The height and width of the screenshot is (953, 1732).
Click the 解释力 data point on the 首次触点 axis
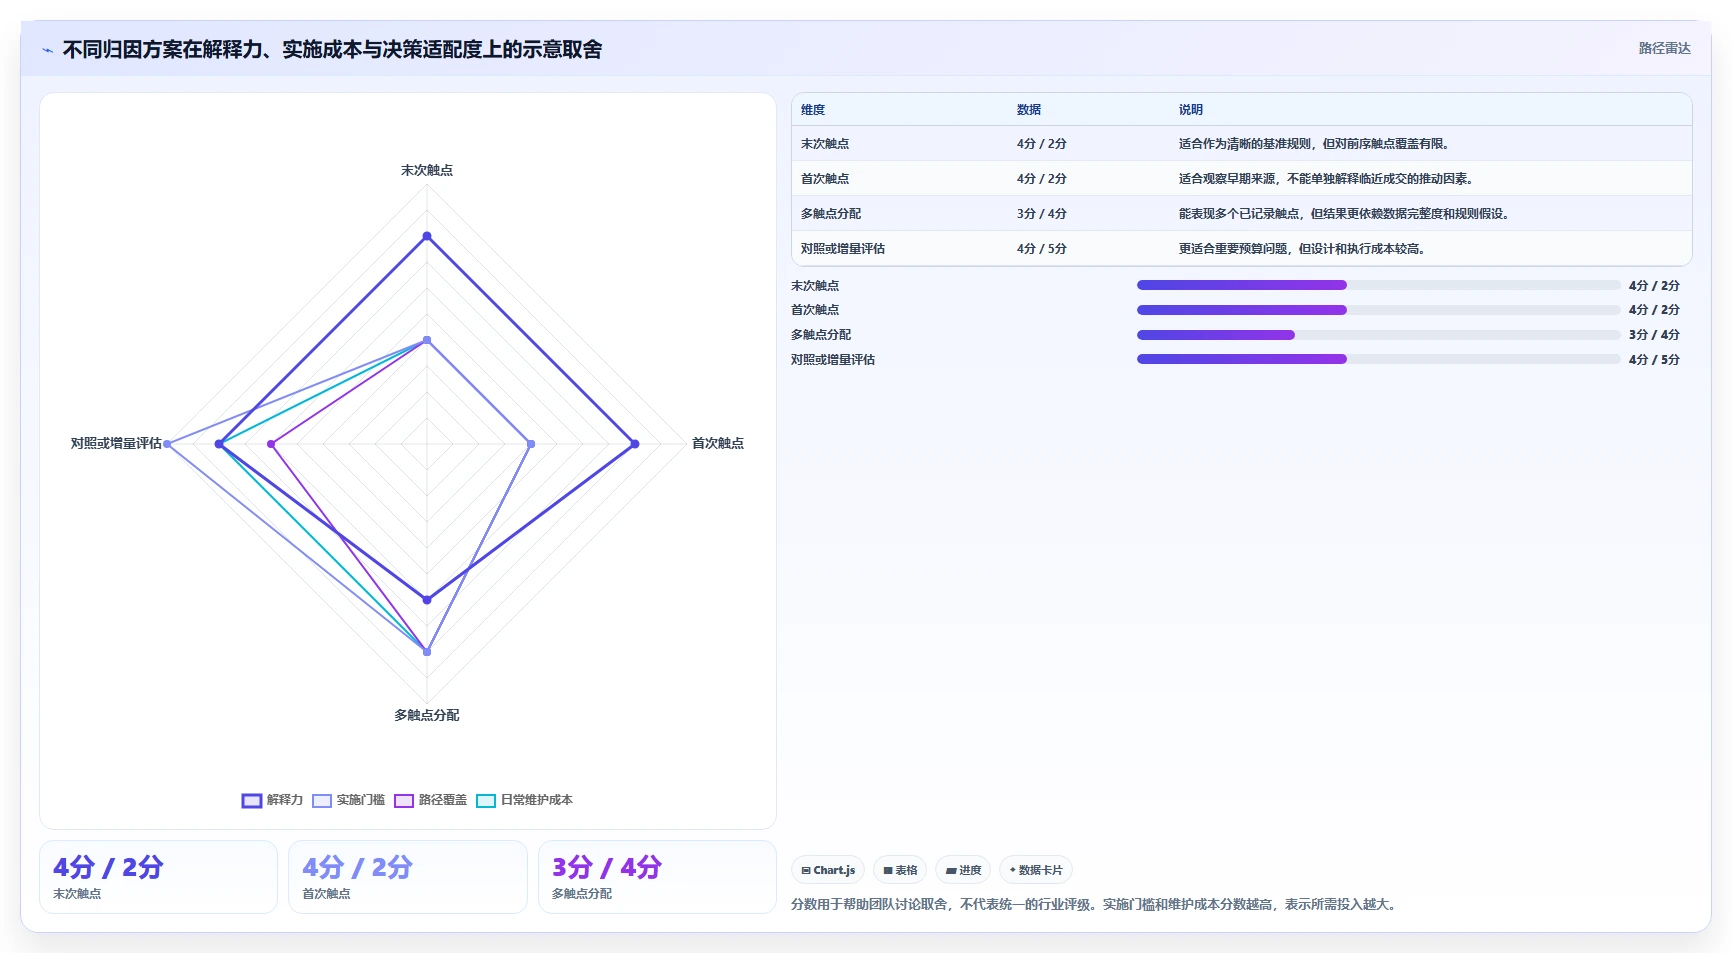coord(634,444)
